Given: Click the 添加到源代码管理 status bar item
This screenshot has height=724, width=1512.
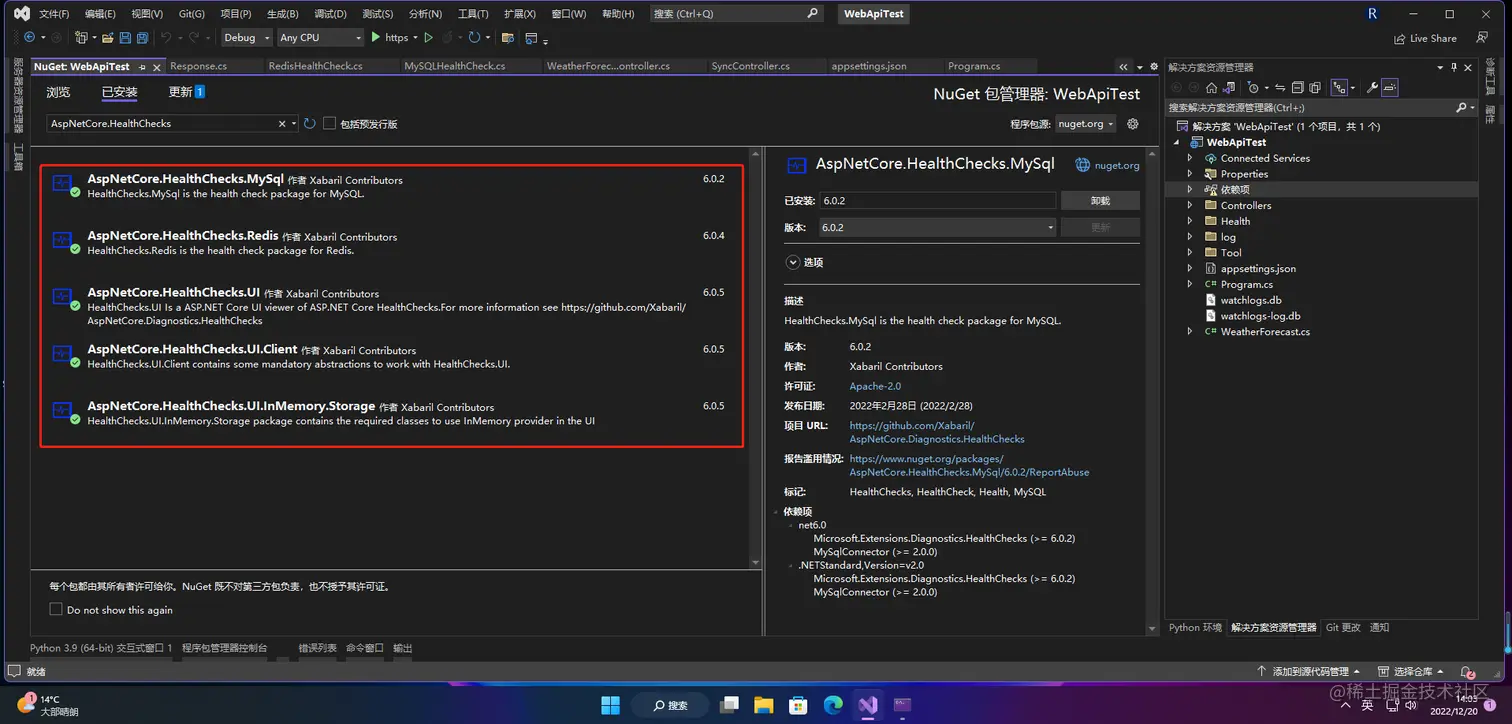Looking at the screenshot, I should pos(1308,672).
